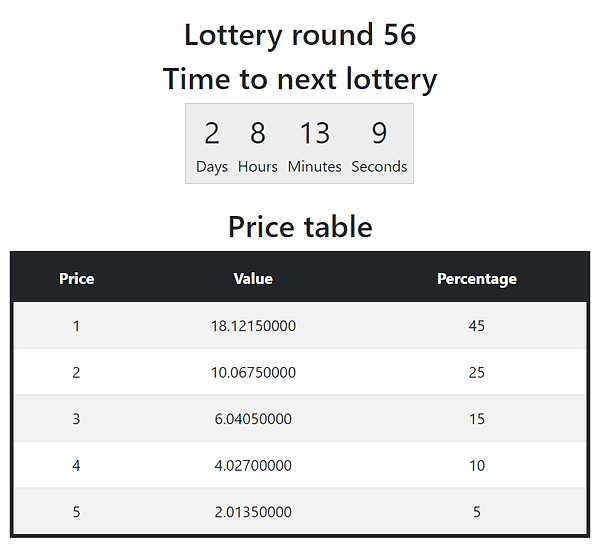
Task: Click the Price table heading
Action: coord(300,227)
